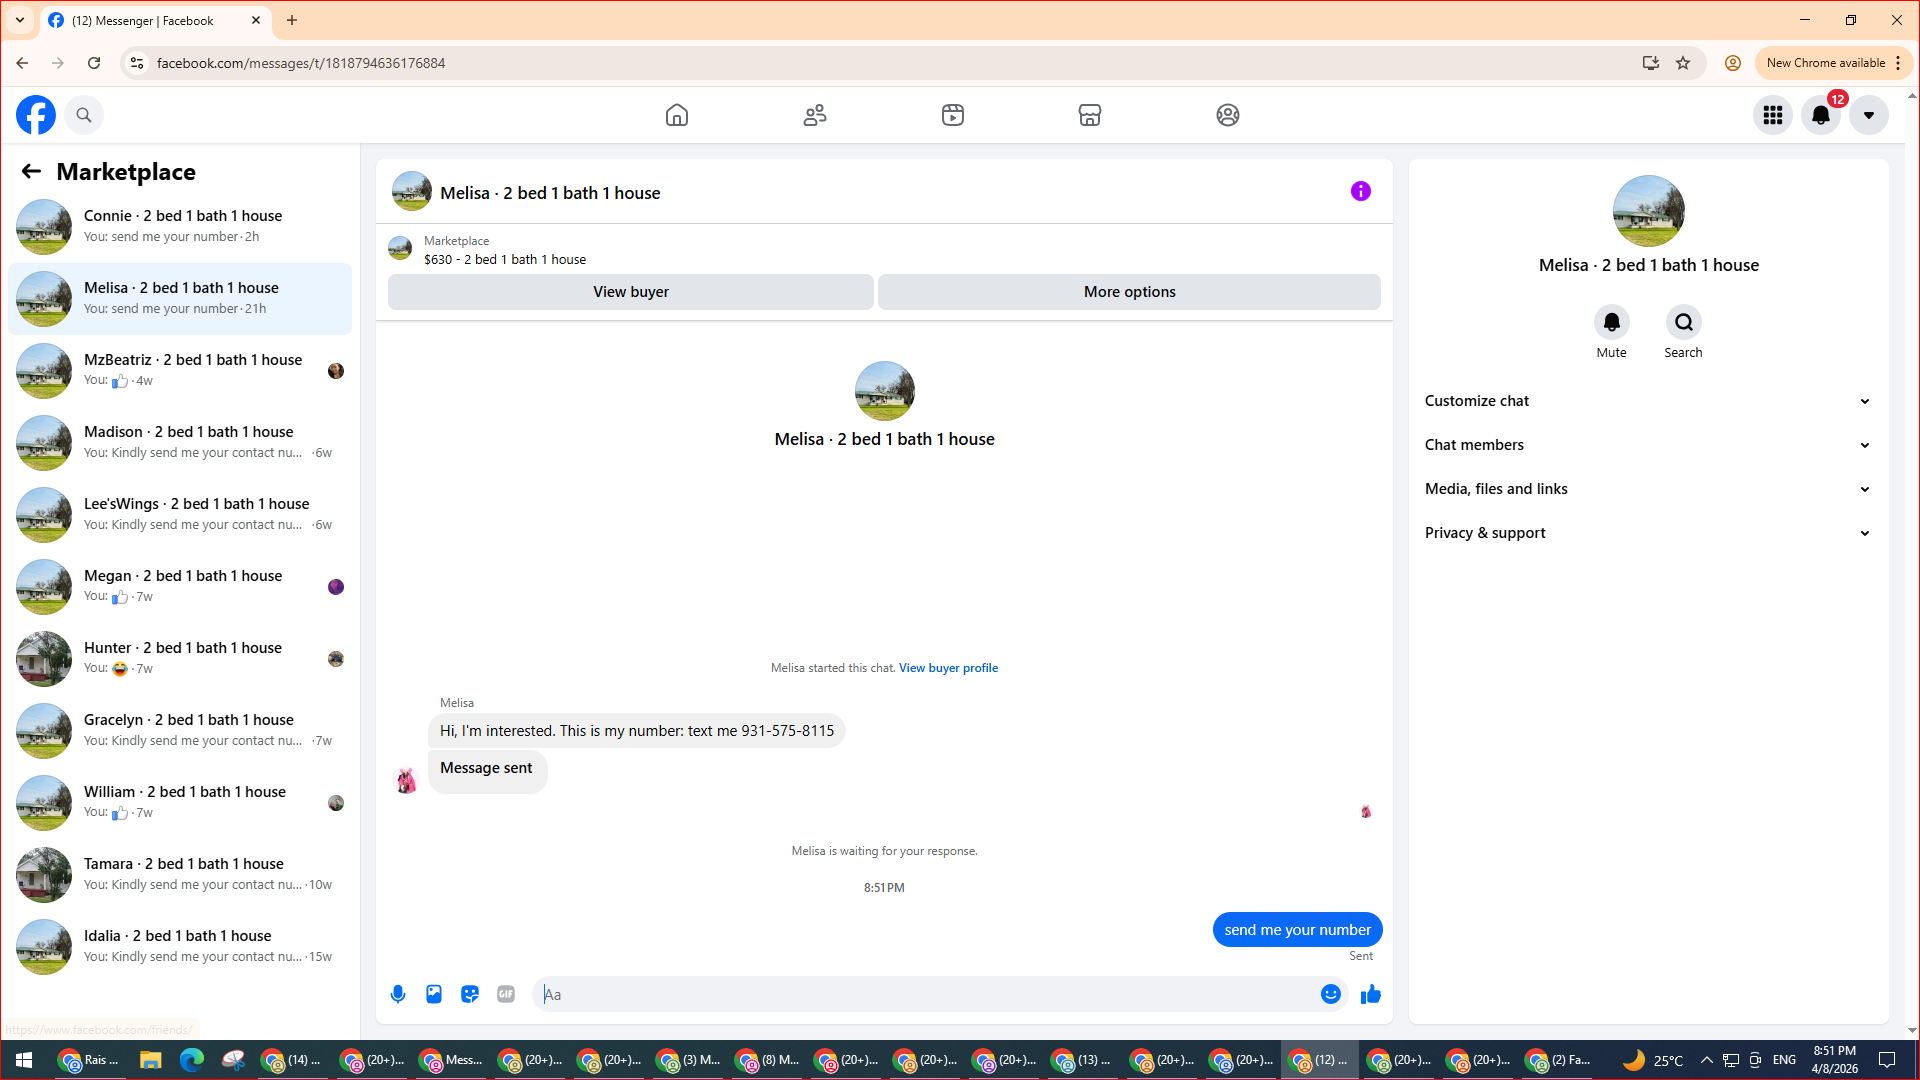Click the View buyer button
Screen dimensions: 1920x1080
(x=630, y=292)
